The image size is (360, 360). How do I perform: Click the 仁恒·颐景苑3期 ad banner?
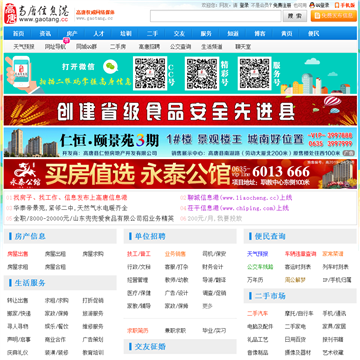[180, 142]
